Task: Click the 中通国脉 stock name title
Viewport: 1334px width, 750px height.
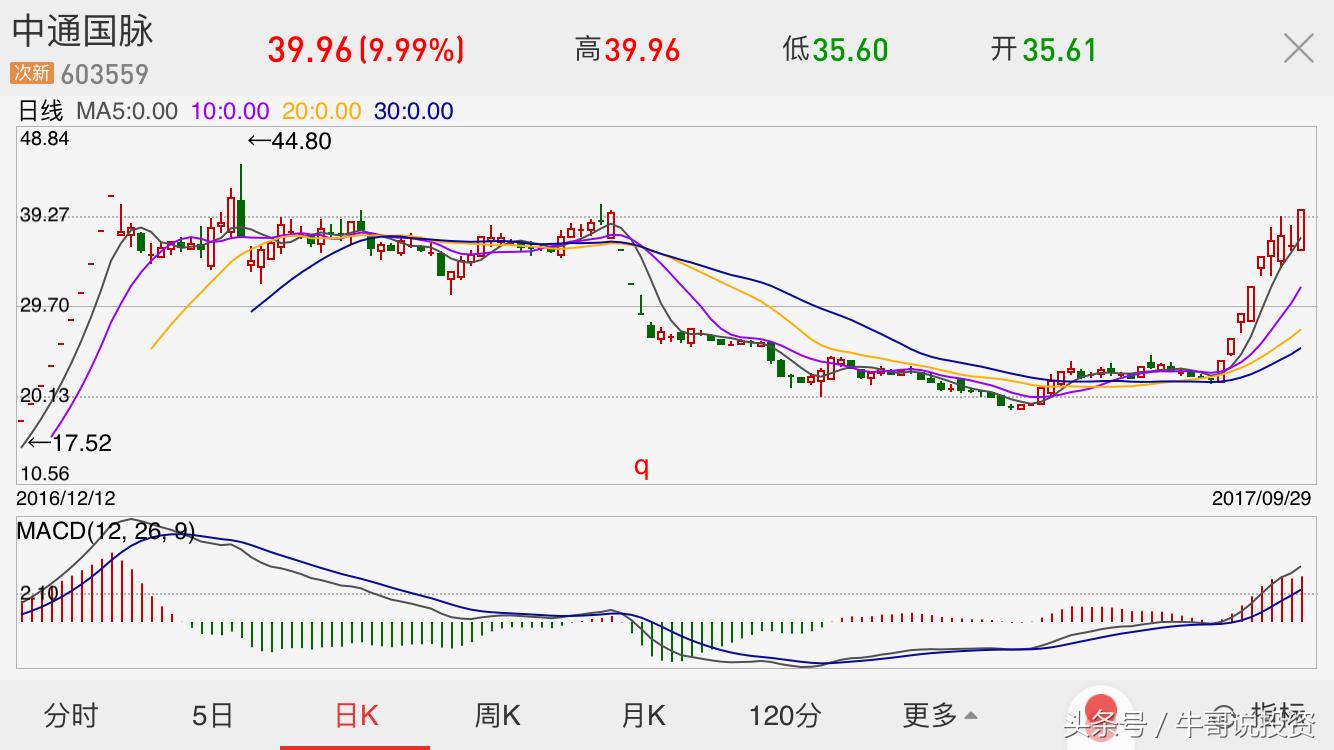Action: (83, 31)
